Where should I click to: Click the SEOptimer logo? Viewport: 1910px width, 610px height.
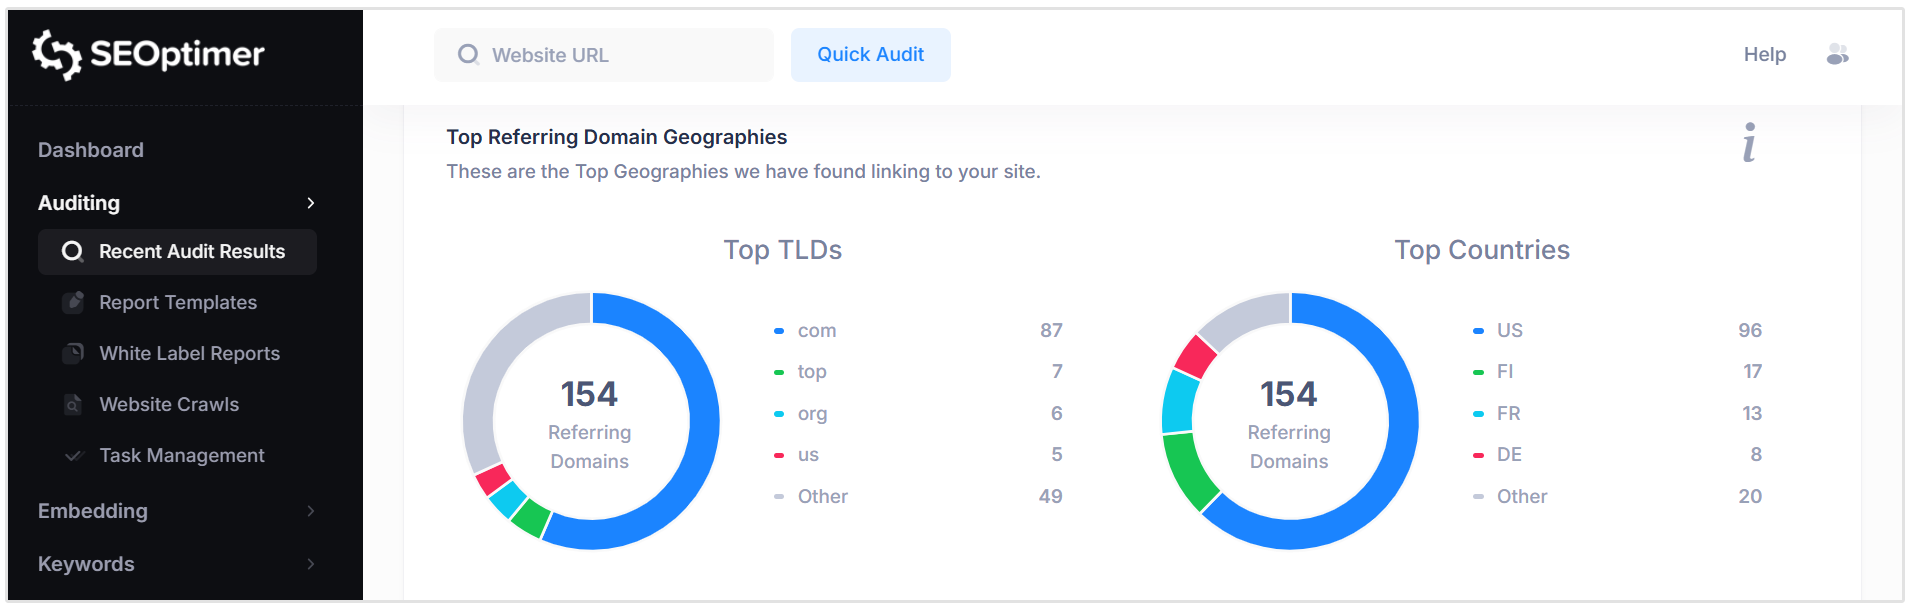(148, 55)
